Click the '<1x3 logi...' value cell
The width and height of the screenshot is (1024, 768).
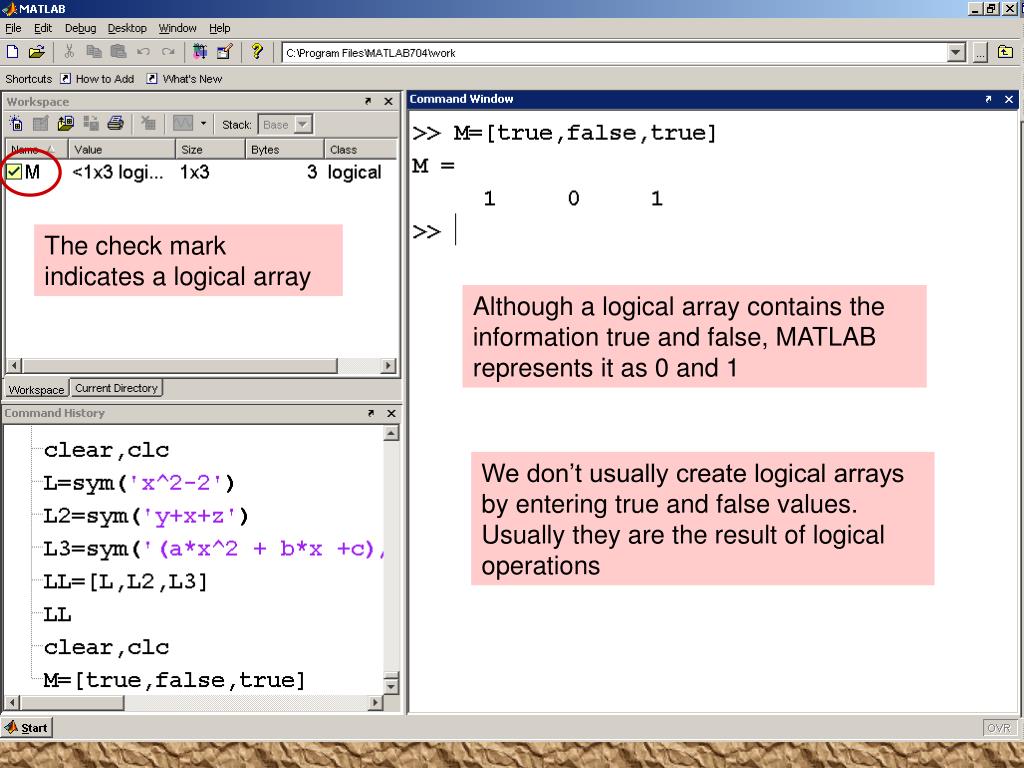click(118, 172)
